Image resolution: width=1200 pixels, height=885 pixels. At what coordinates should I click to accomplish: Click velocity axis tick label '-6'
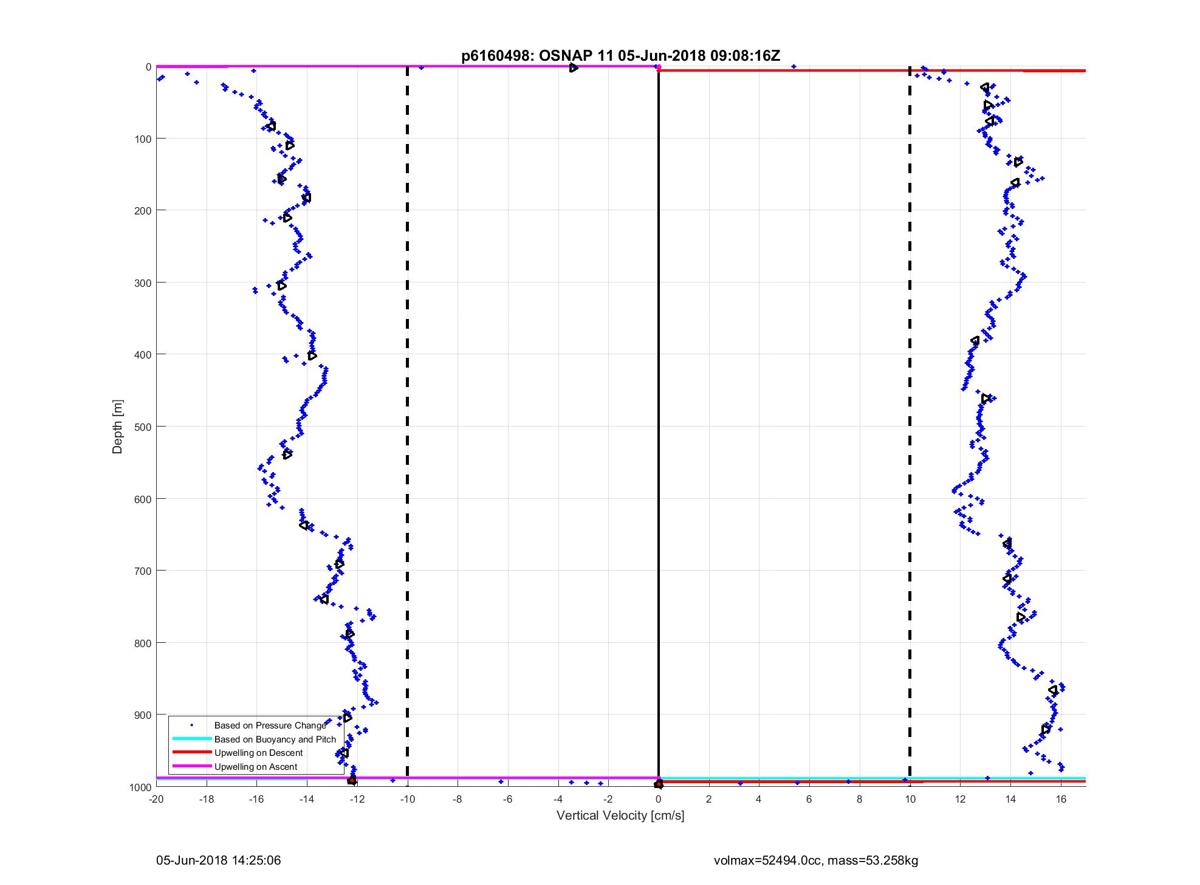point(508,799)
